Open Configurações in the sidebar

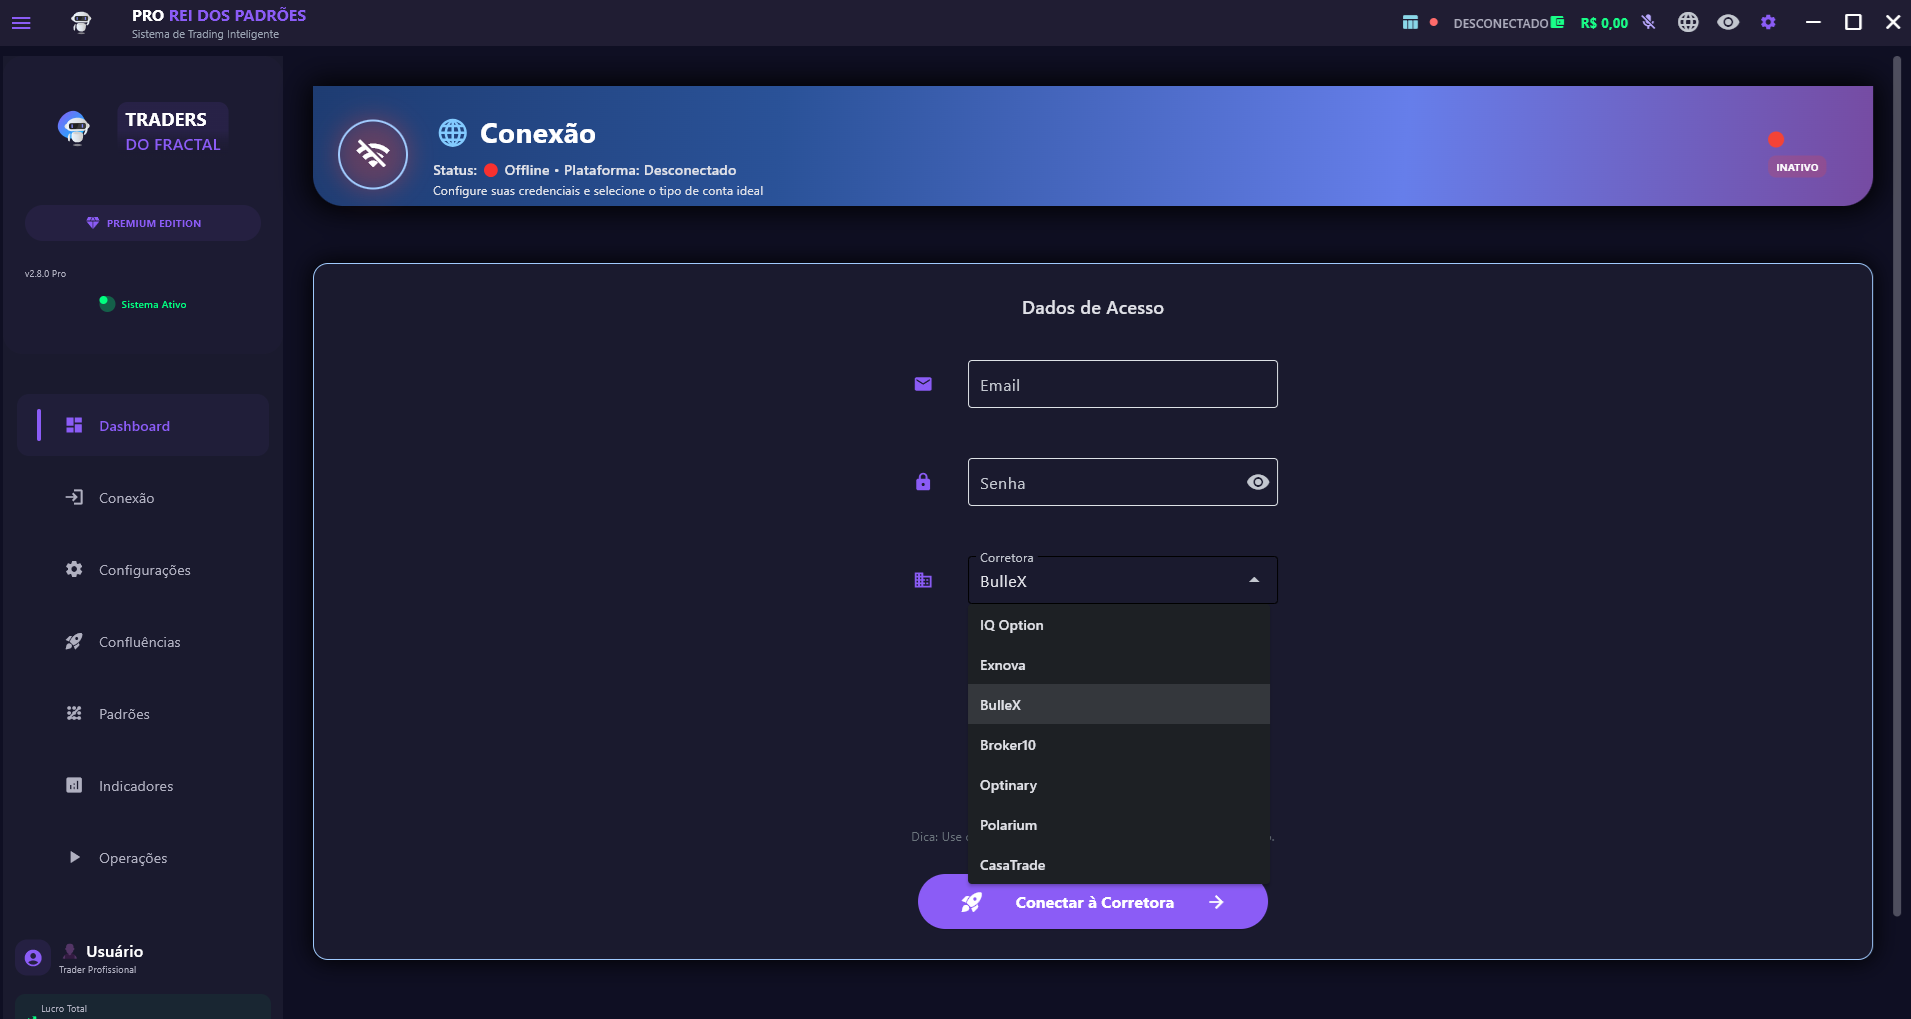click(144, 570)
